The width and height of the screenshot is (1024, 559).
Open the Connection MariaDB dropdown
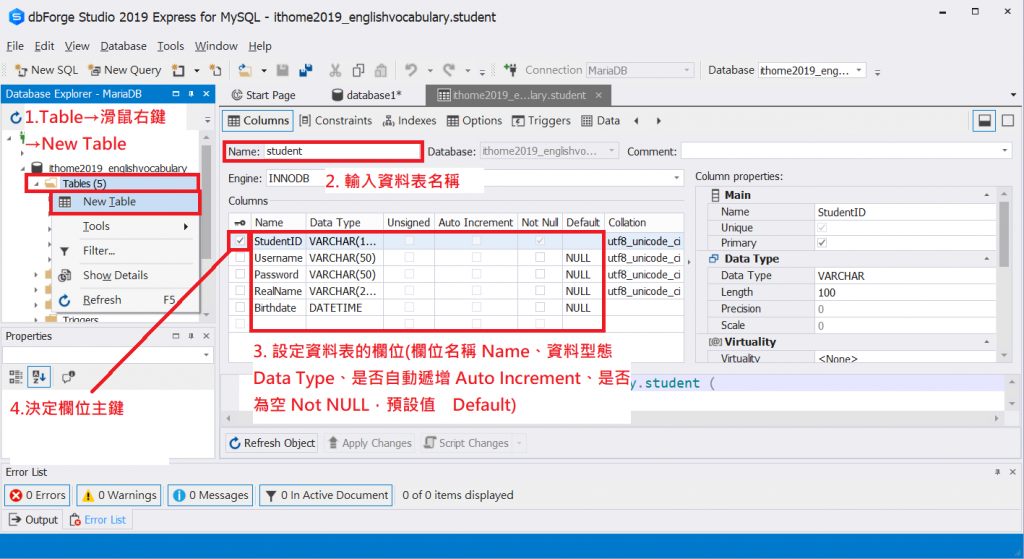687,70
